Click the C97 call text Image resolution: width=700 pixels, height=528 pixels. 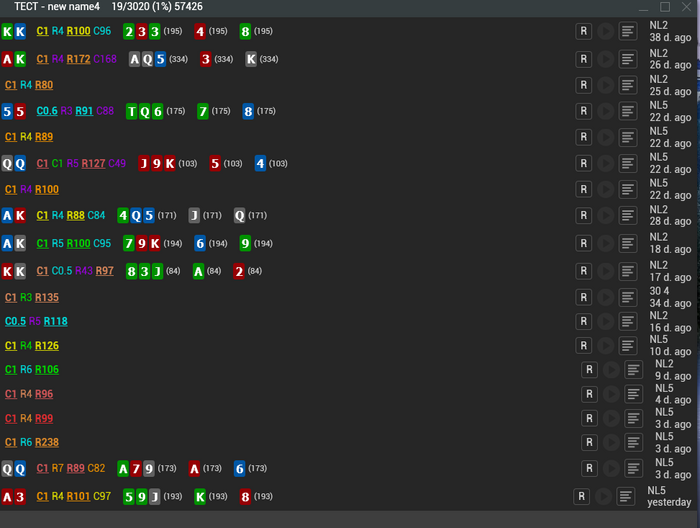click(102, 496)
